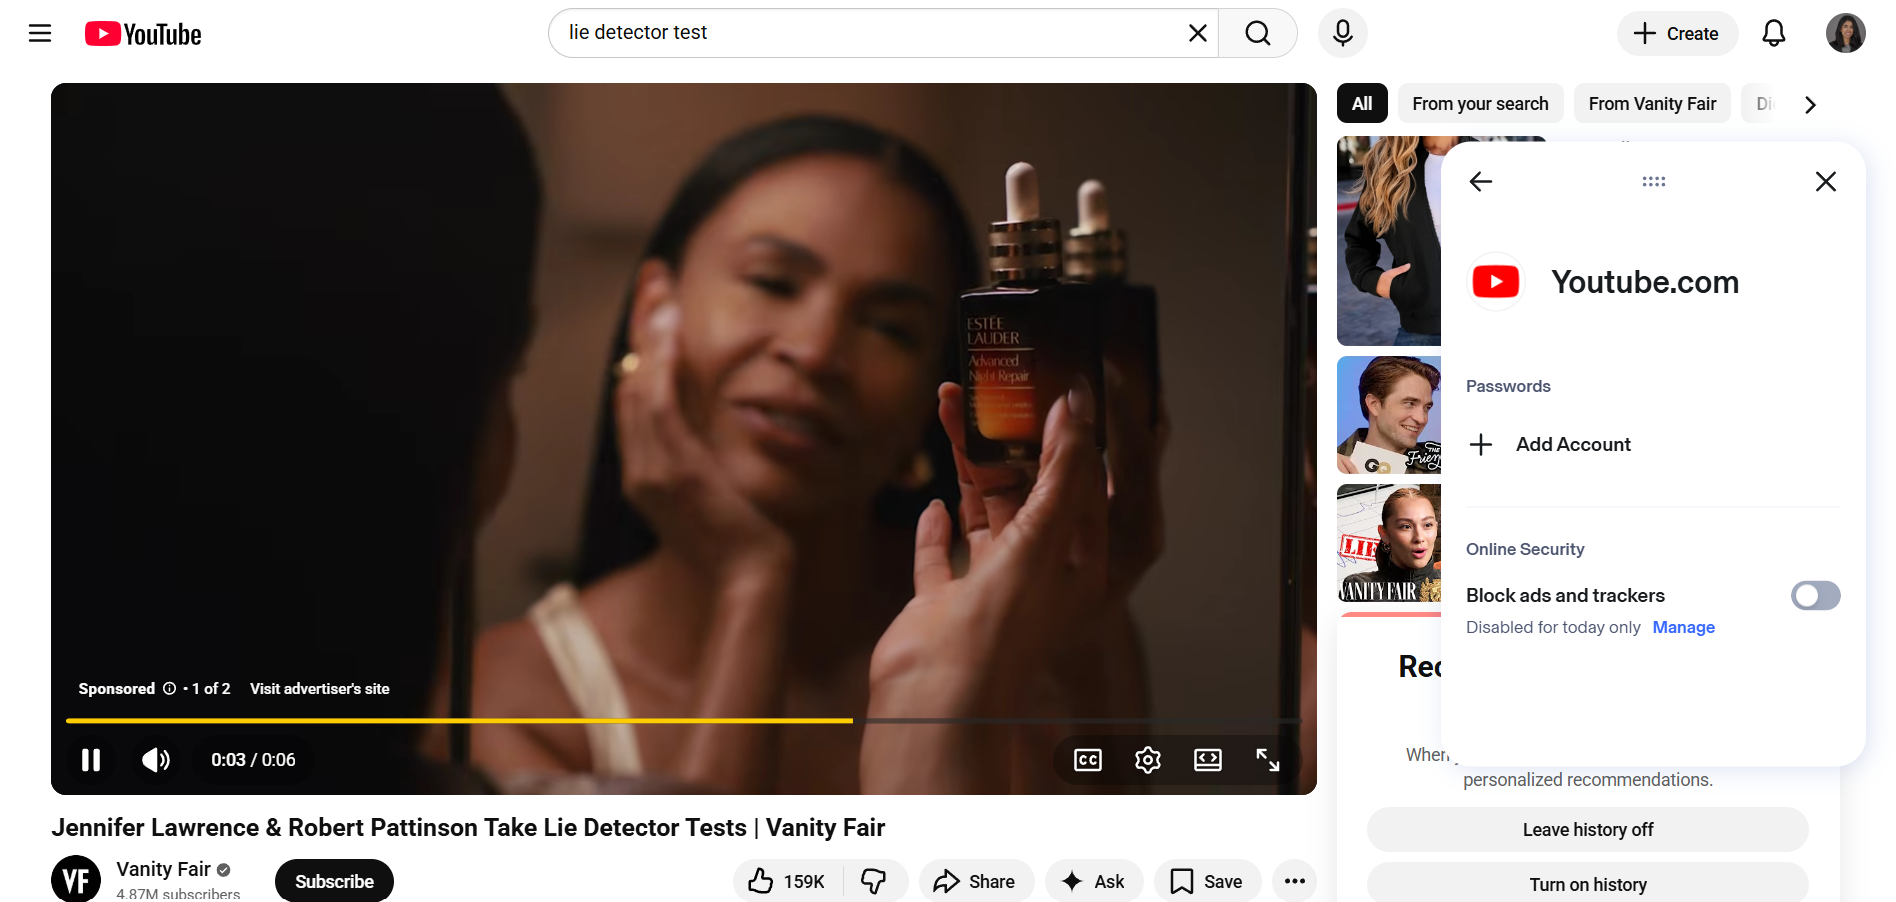Open more actions three-dot menu
This screenshot has width=1896, height=902.
1294,881
